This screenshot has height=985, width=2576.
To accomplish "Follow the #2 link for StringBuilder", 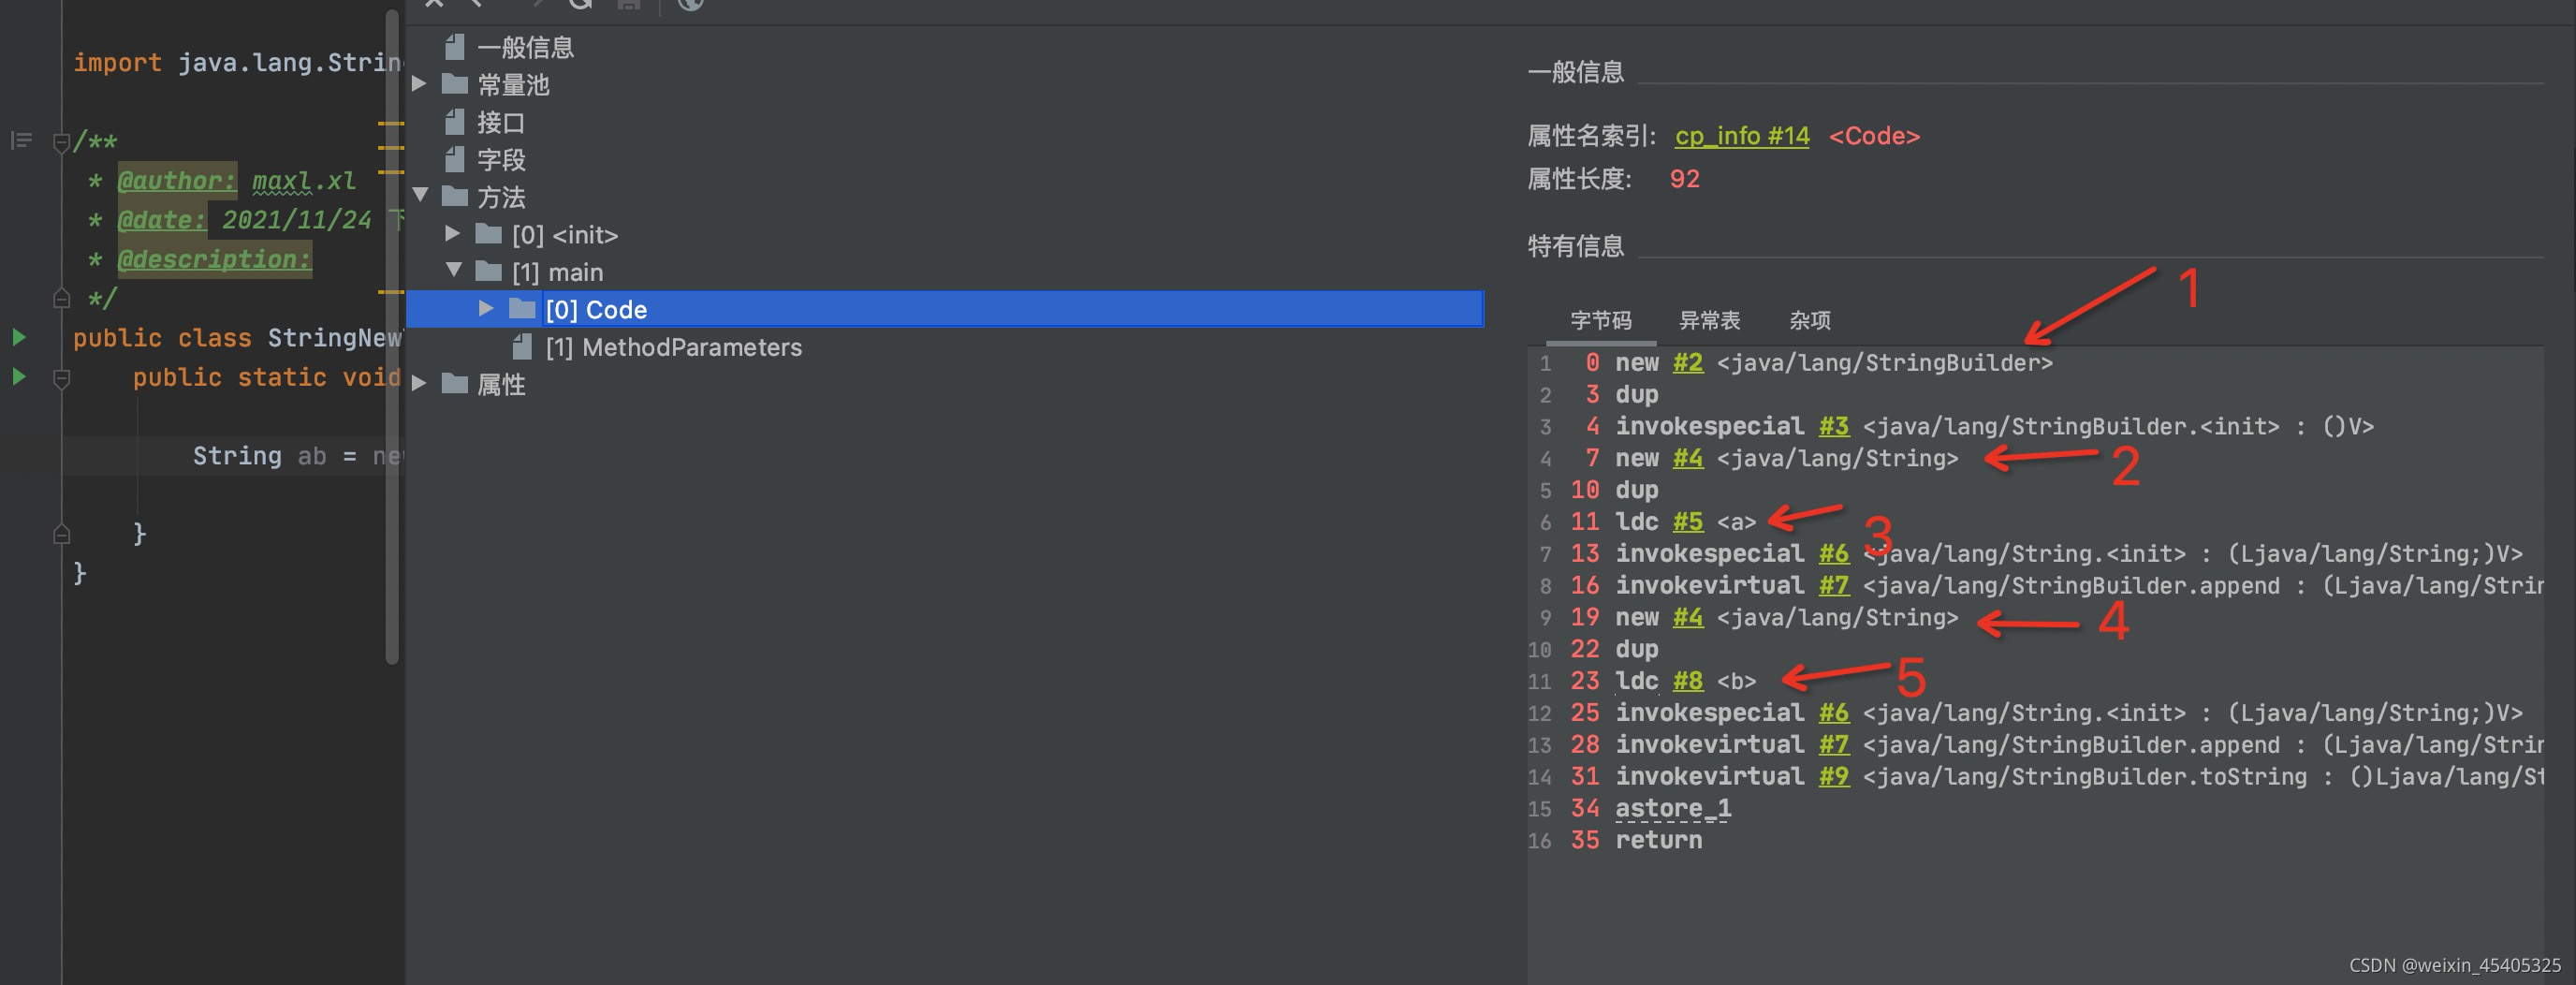I will (x=1688, y=362).
